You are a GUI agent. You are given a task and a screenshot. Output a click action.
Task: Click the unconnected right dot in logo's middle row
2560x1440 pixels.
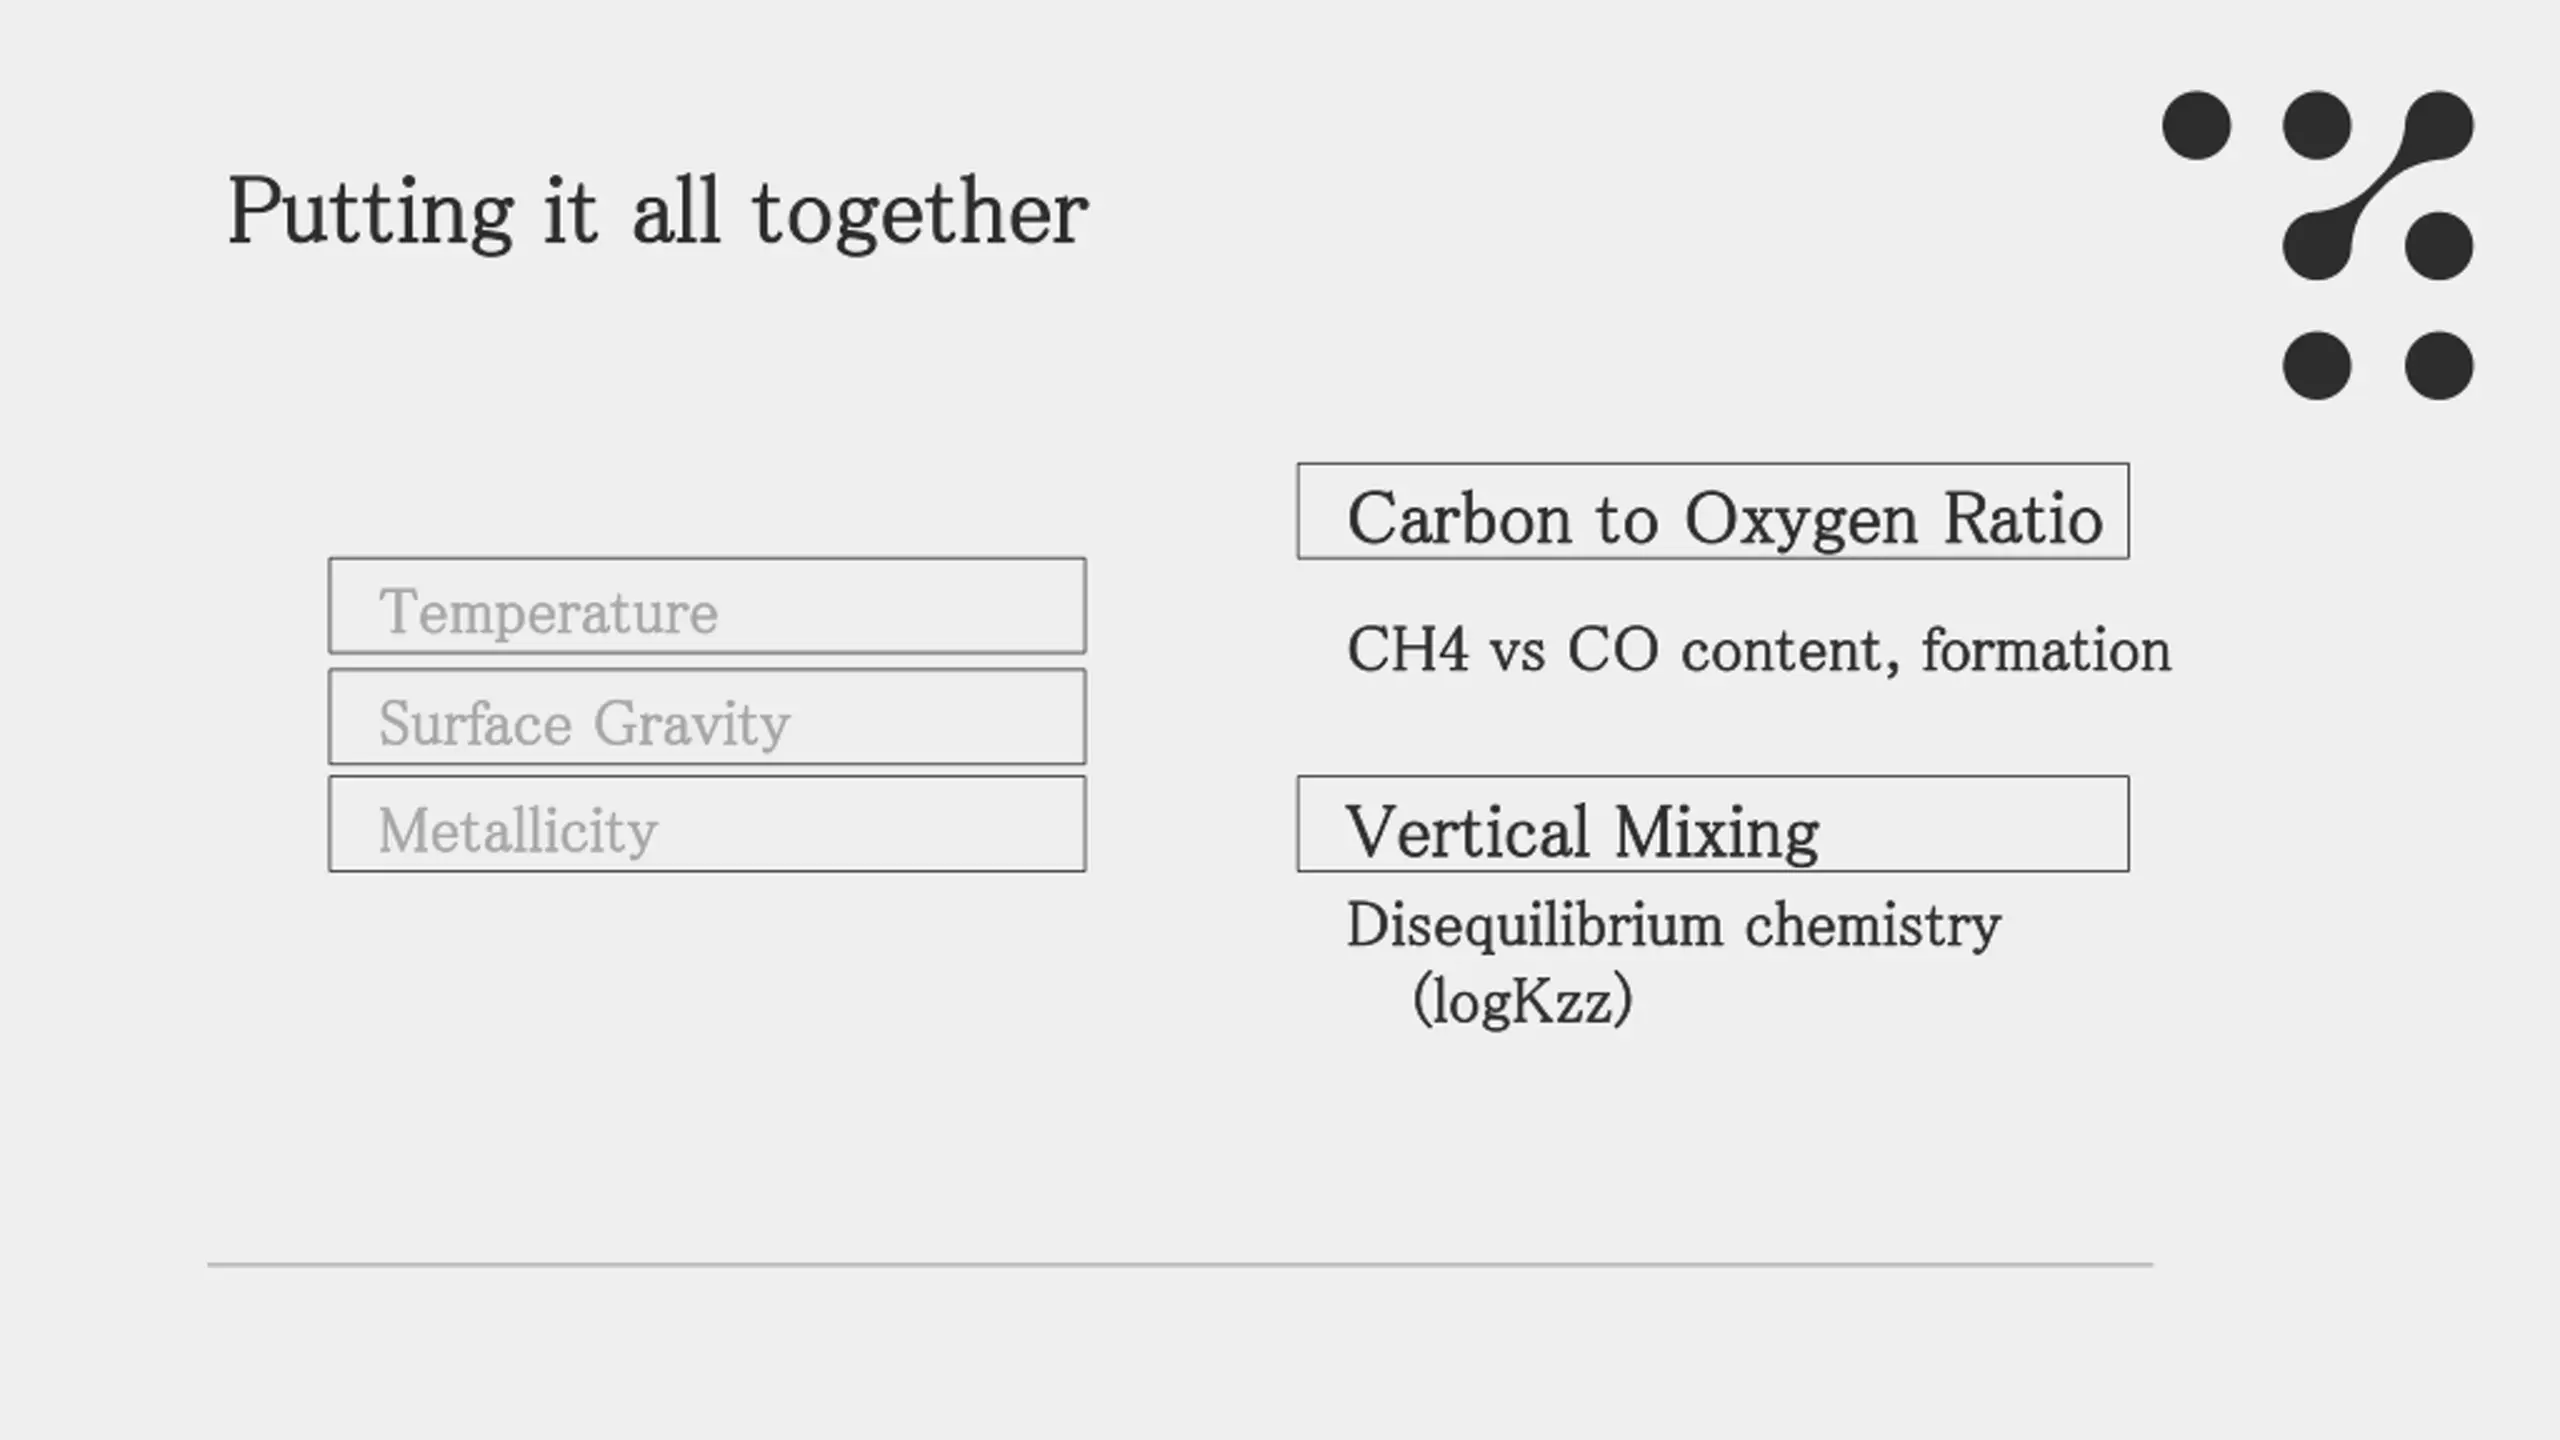[x=2438, y=245]
